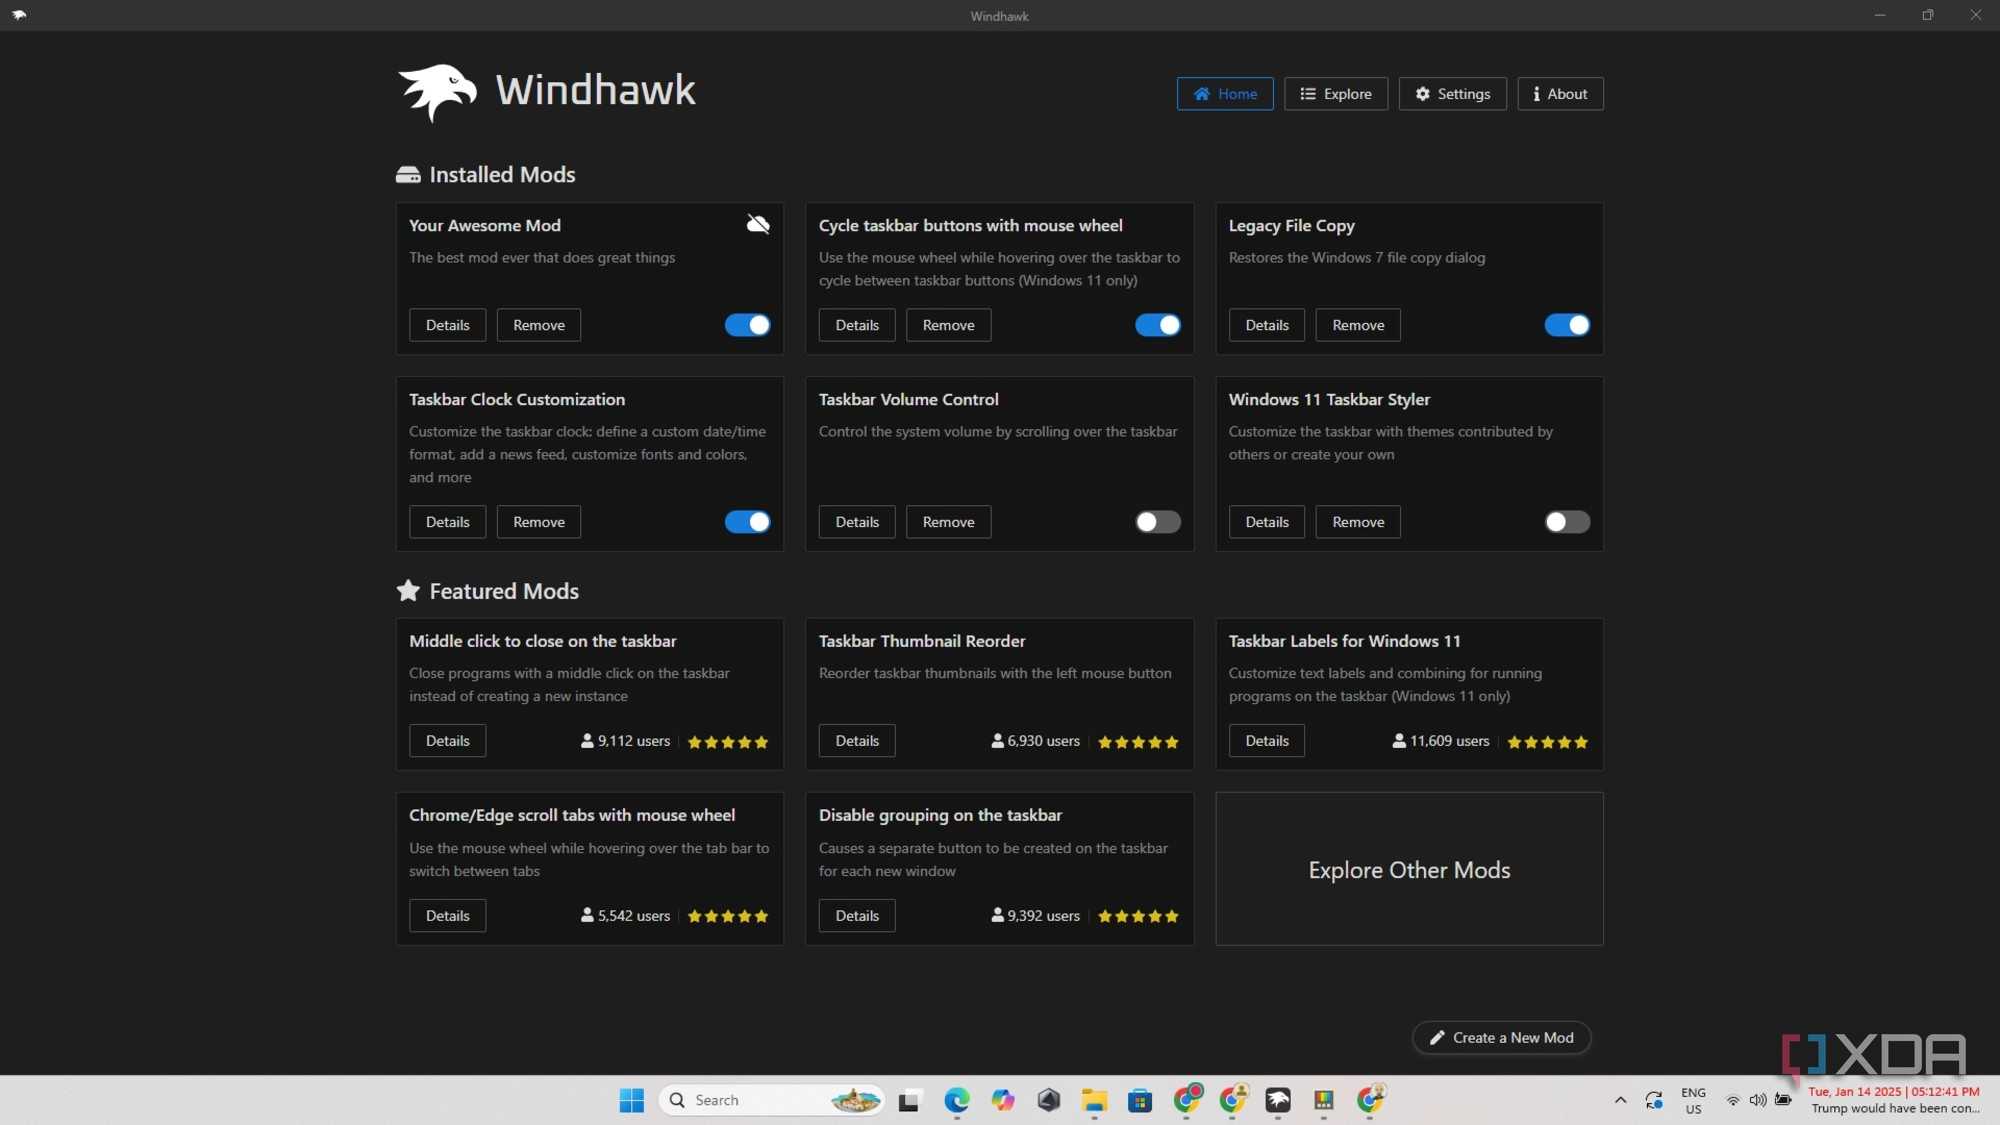This screenshot has height=1125, width=2000.
Task: Open Copilot from the taskbar
Action: coord(1002,1100)
